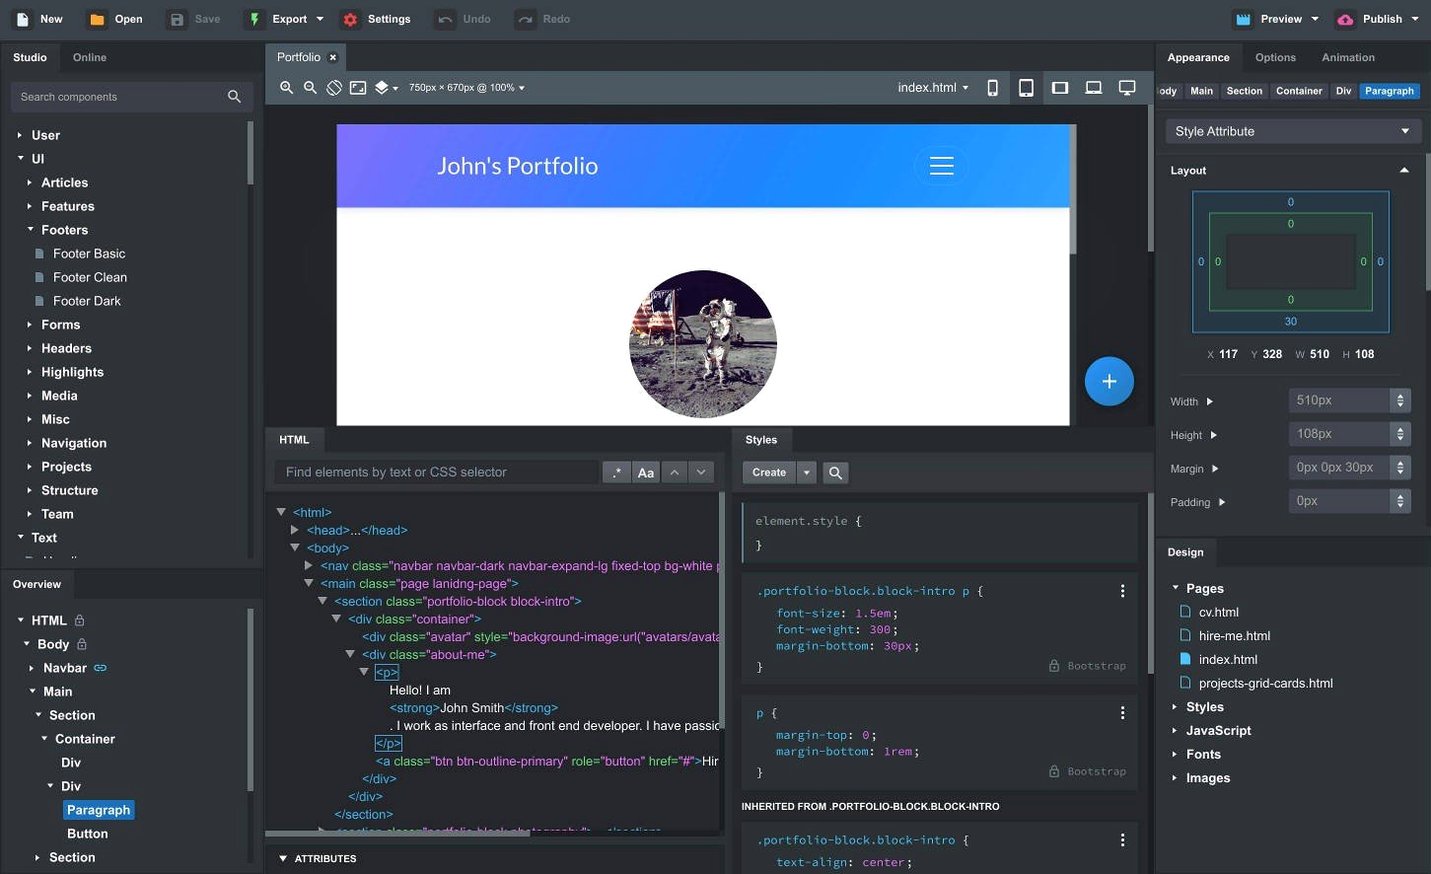Click the zoom out magnifier on the canvas toolbar
Viewport: 1431px width, 874px height.
point(310,88)
